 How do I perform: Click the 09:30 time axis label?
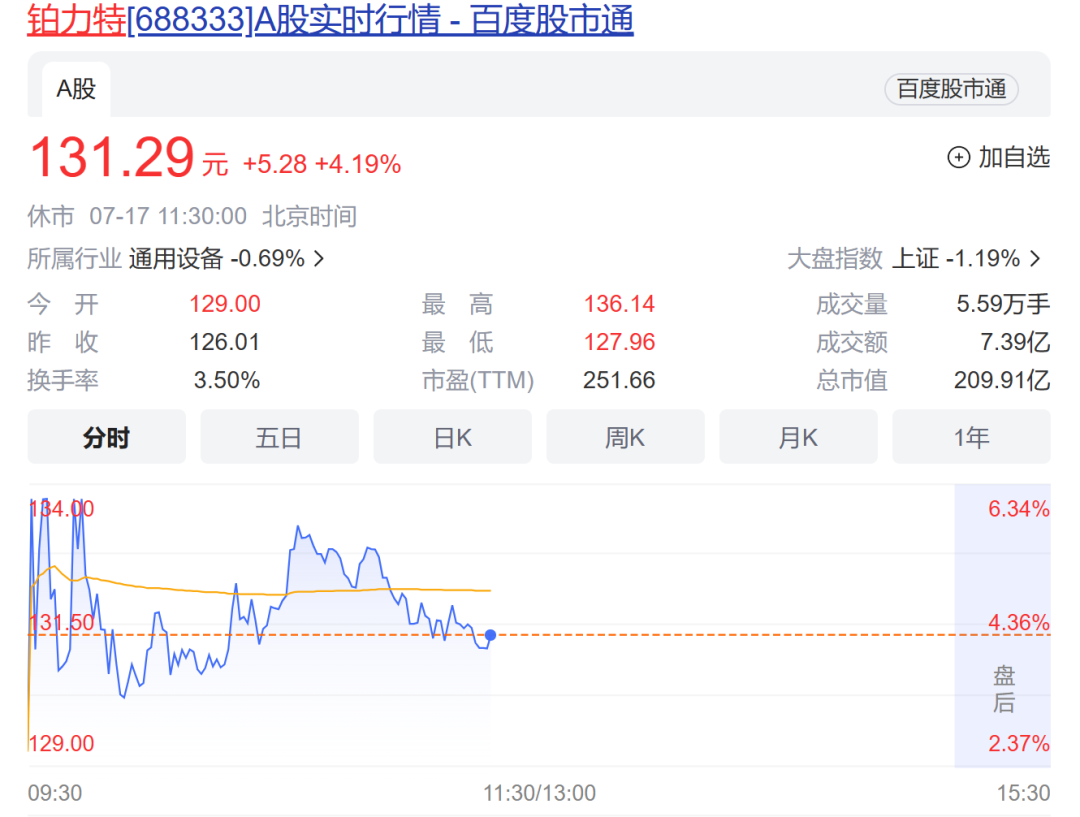[x=54, y=793]
